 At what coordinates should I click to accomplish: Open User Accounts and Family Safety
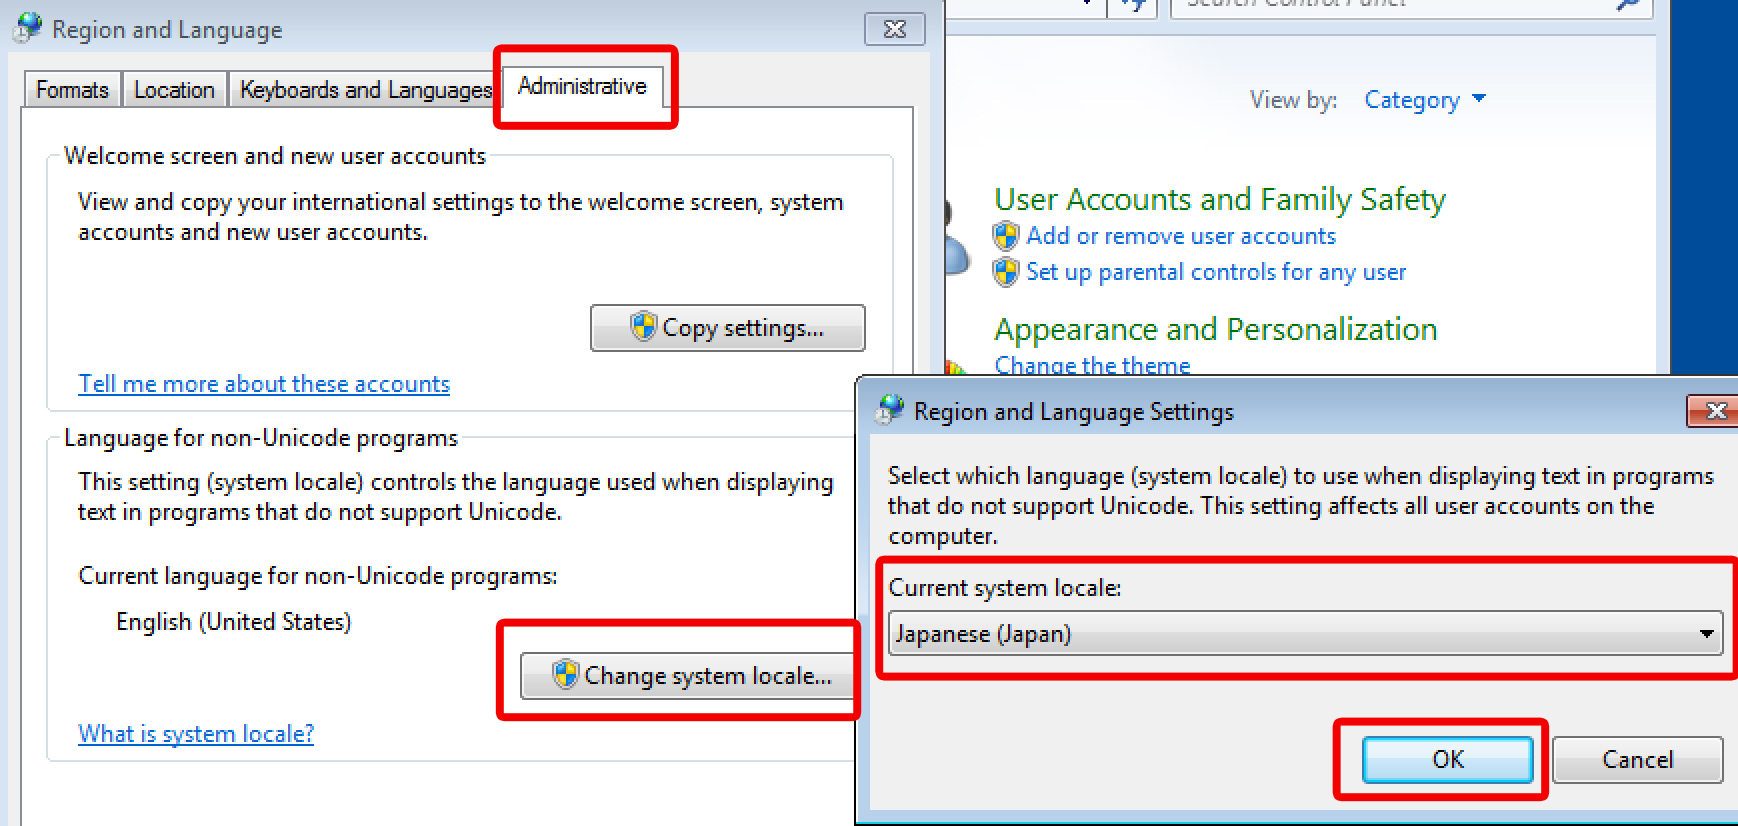1219,199
